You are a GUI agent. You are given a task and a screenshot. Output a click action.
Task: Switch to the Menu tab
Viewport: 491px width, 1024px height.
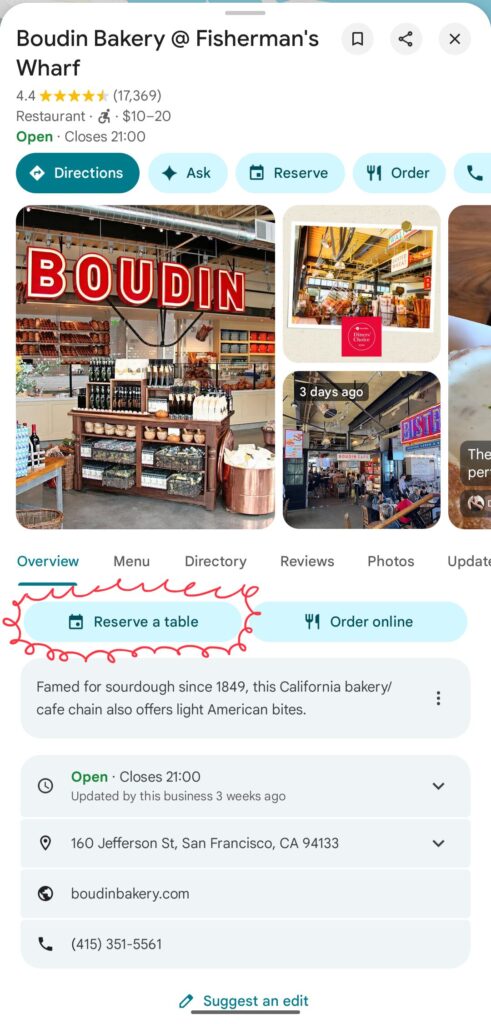tap(131, 561)
